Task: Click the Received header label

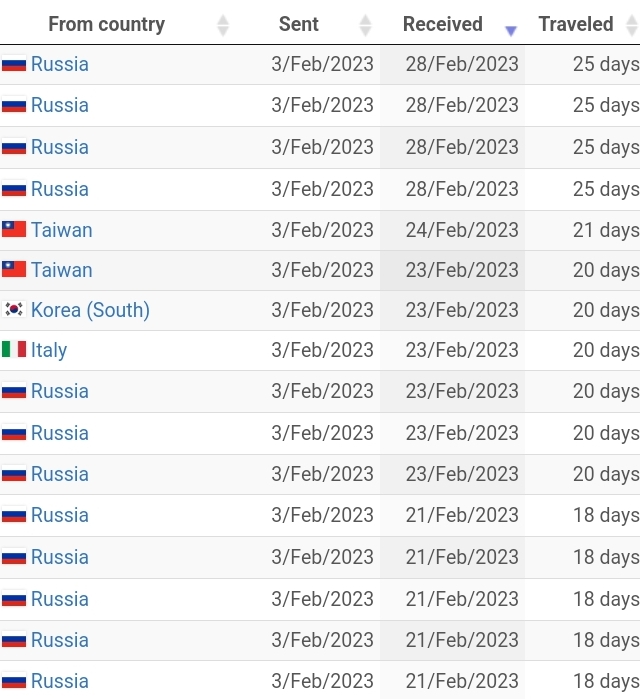Action: [x=443, y=24]
